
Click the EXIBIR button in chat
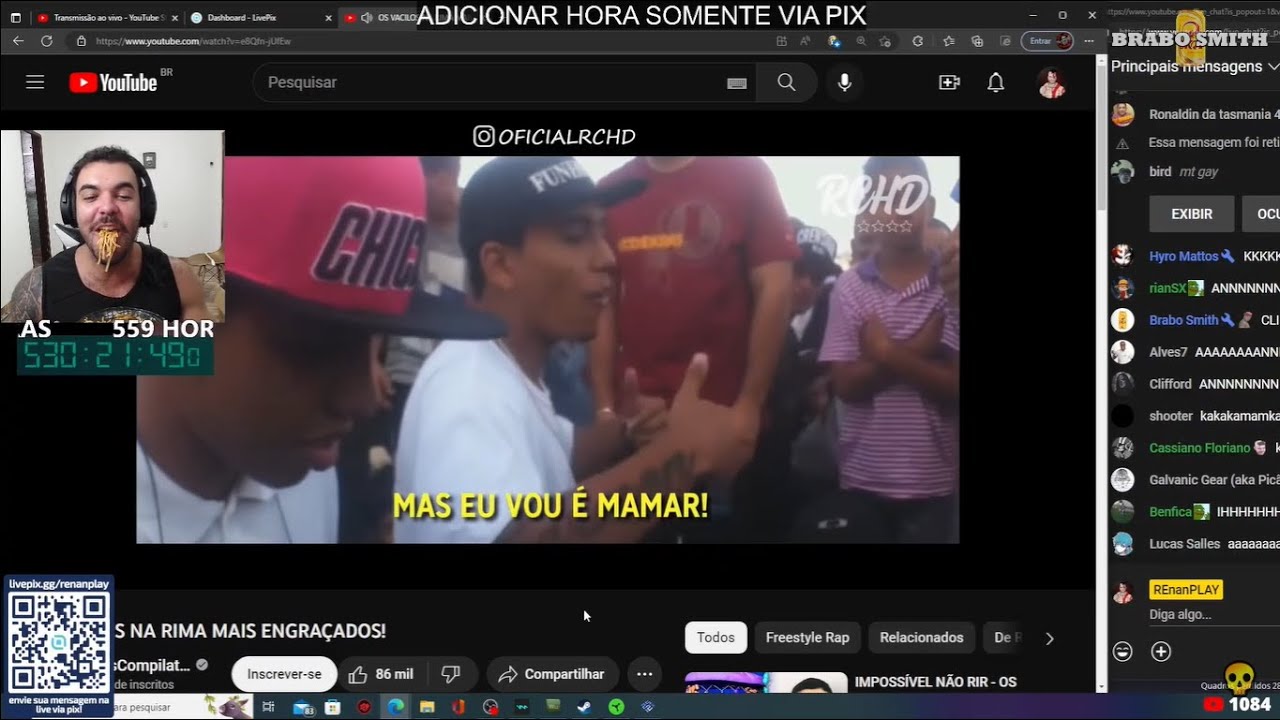tap(1191, 214)
